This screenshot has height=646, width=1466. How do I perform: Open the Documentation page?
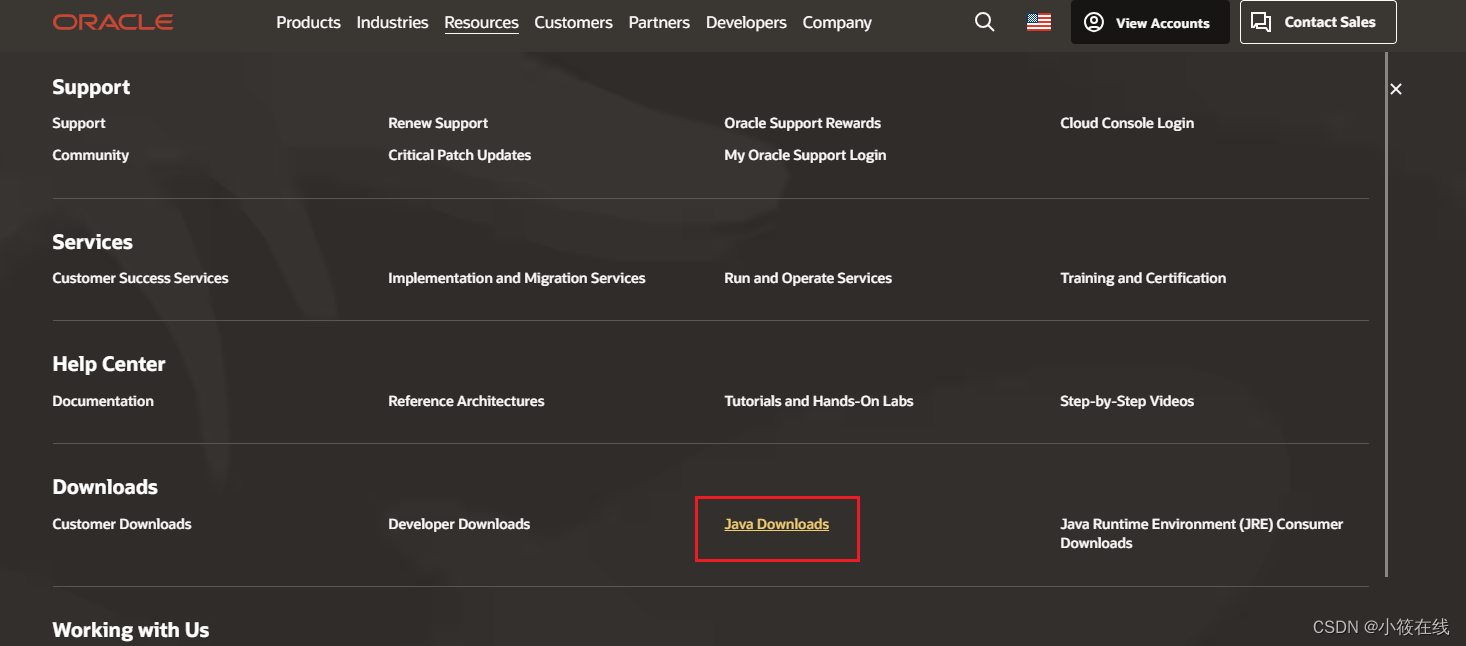[x=103, y=400]
